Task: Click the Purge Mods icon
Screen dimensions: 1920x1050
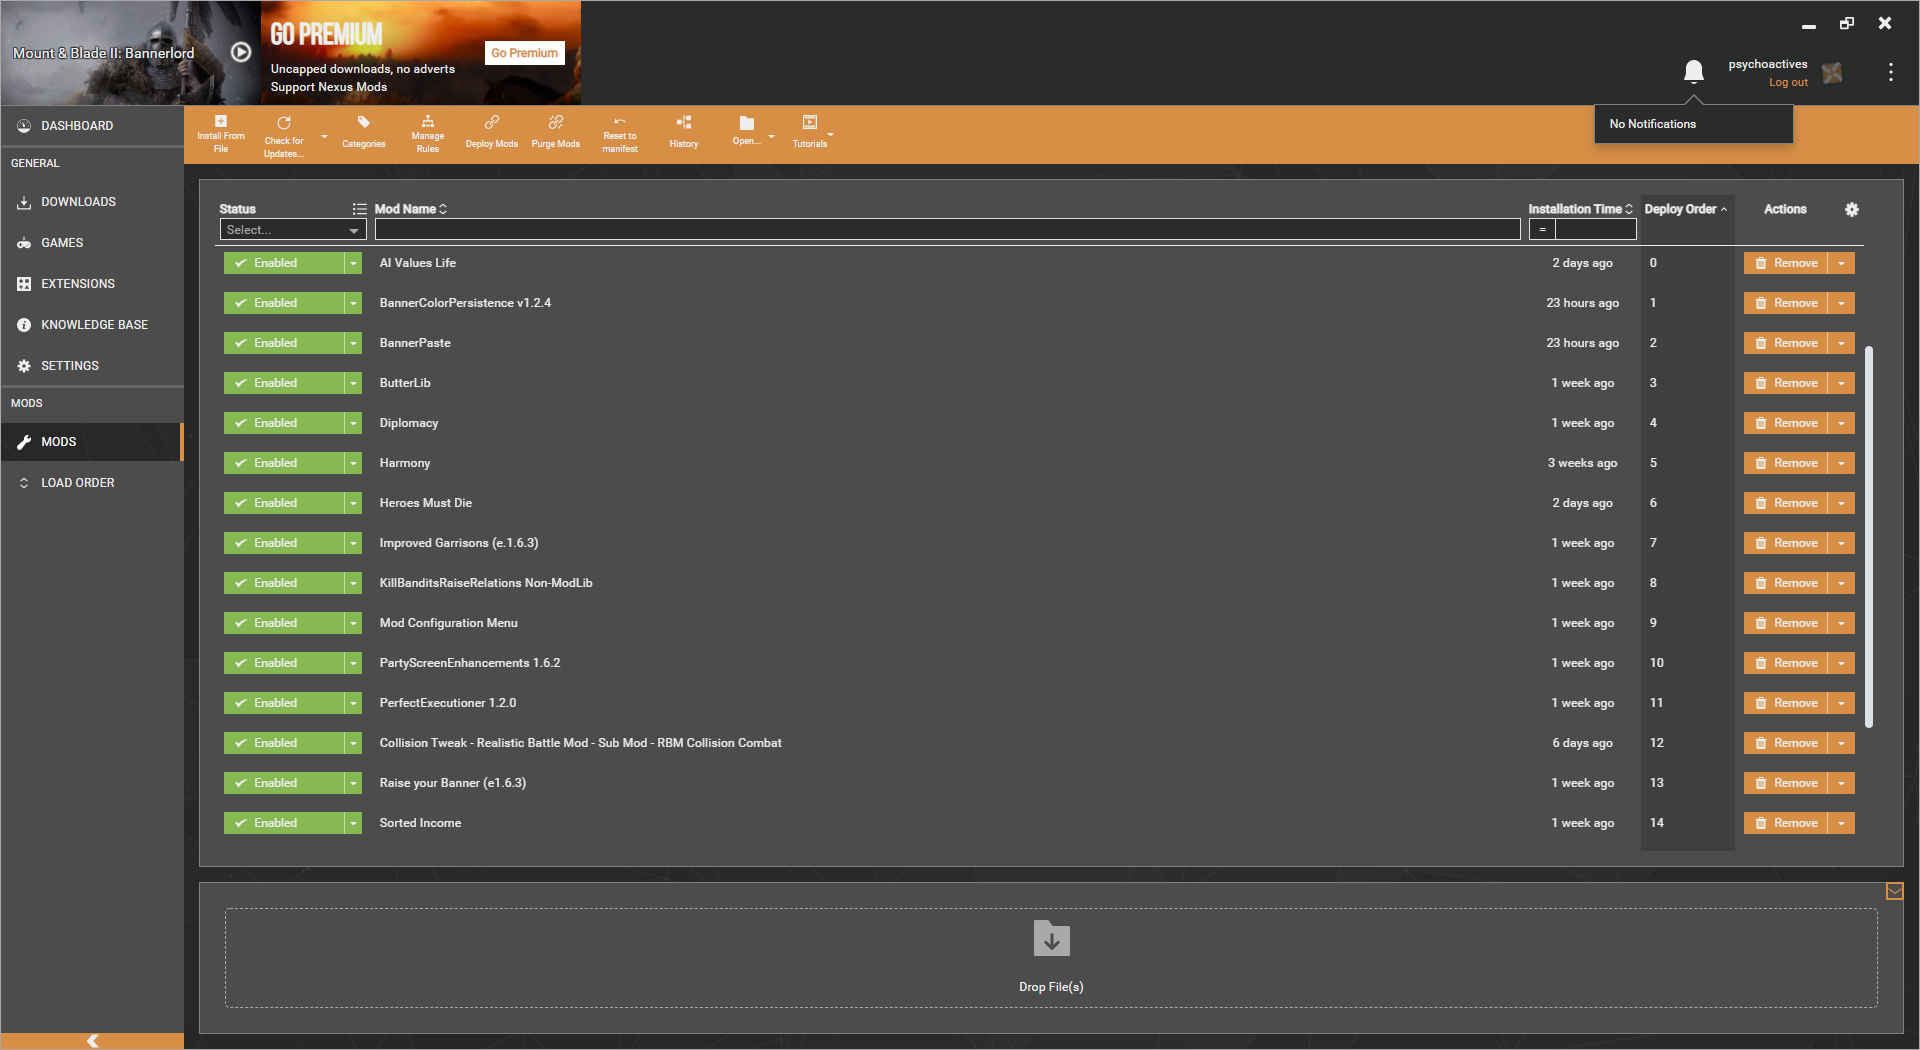Action: click(x=556, y=122)
